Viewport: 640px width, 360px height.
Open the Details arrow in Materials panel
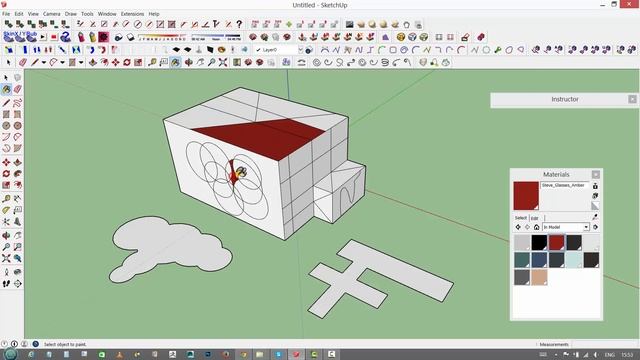tap(595, 227)
